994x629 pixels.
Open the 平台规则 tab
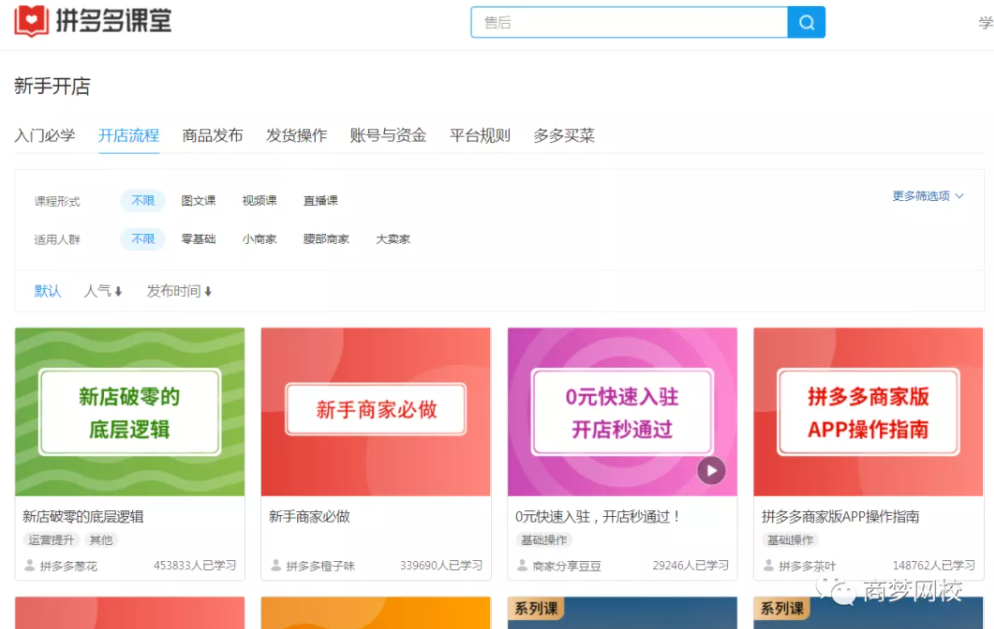[480, 136]
